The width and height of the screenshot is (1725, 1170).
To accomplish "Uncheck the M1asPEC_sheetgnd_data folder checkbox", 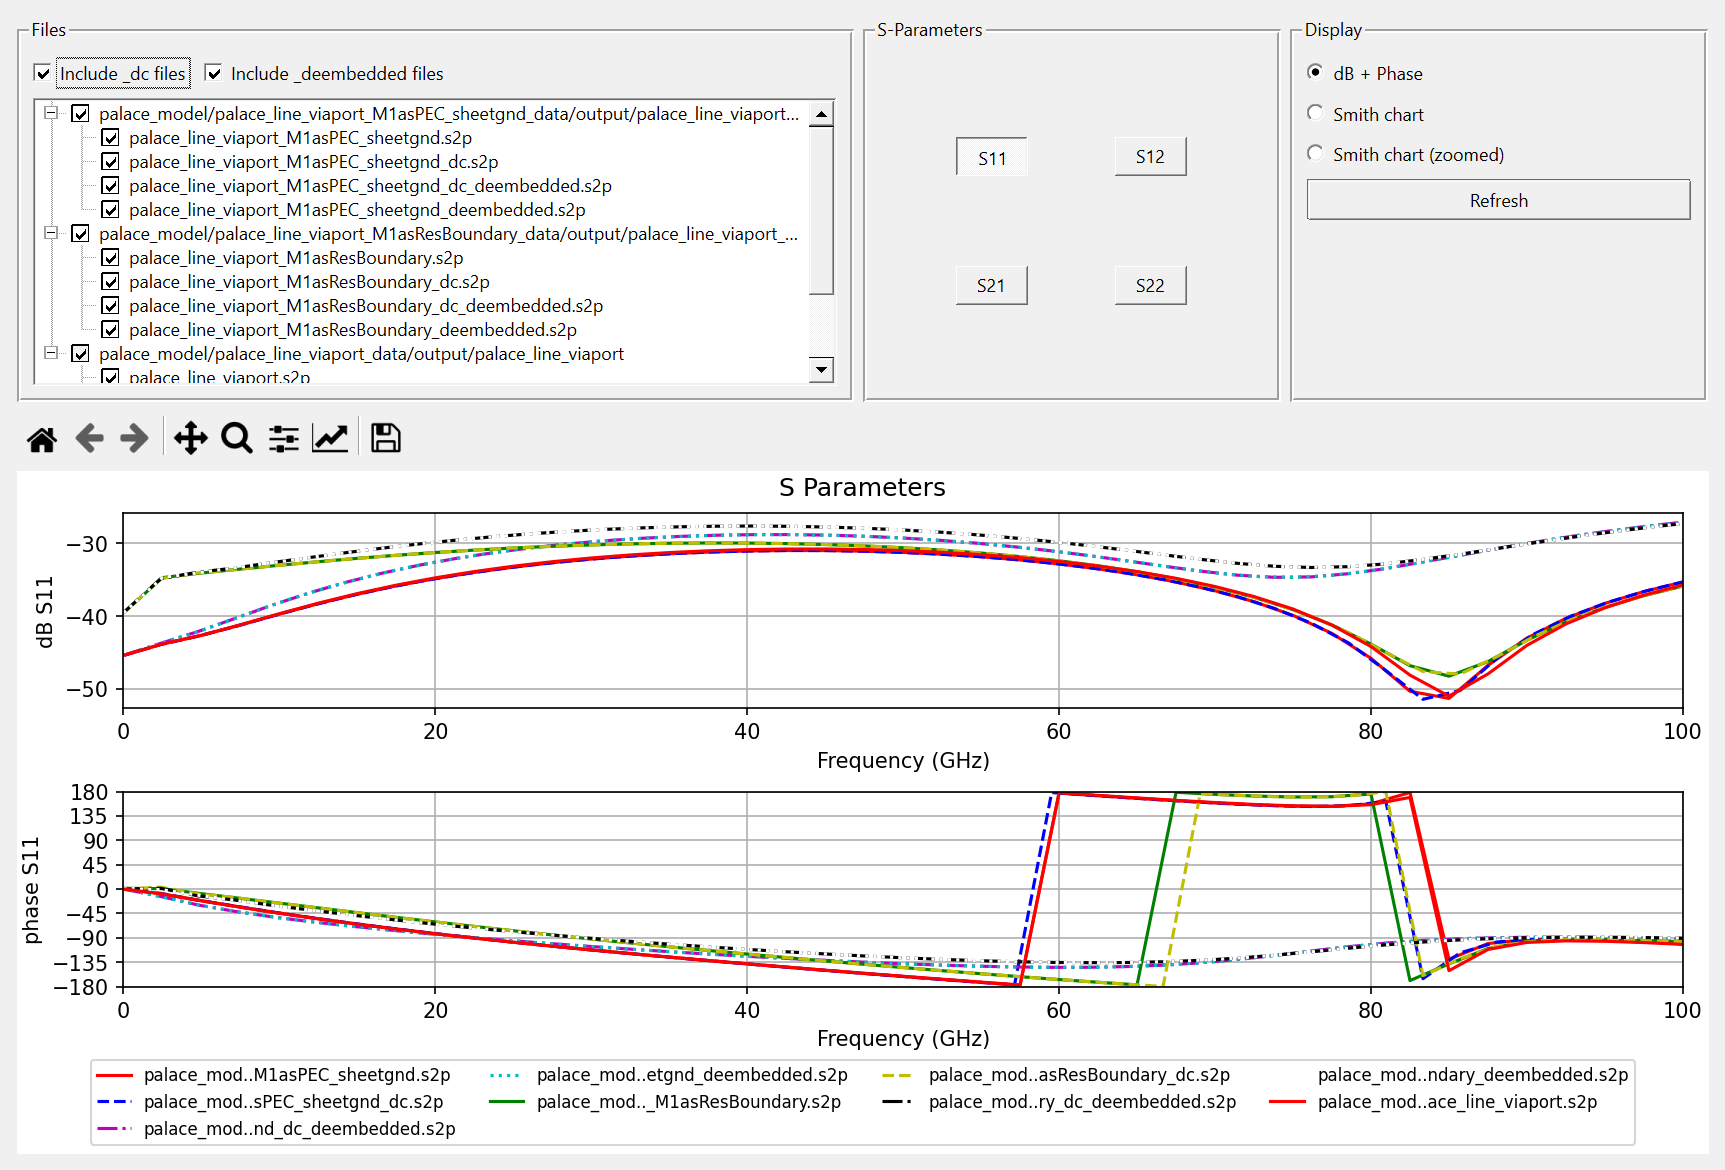I will (x=81, y=114).
